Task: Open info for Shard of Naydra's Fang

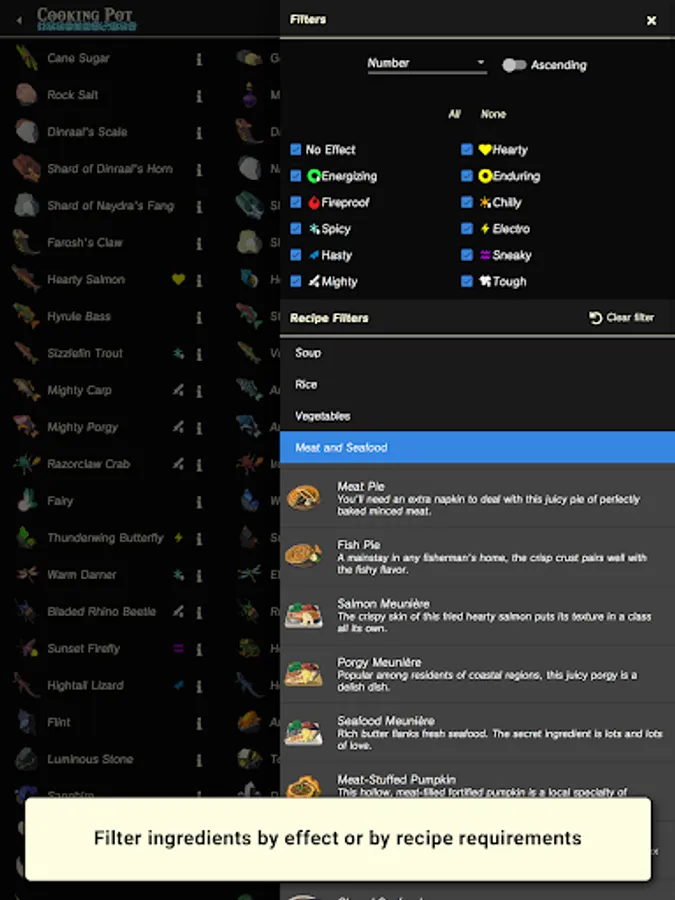Action: (x=199, y=207)
